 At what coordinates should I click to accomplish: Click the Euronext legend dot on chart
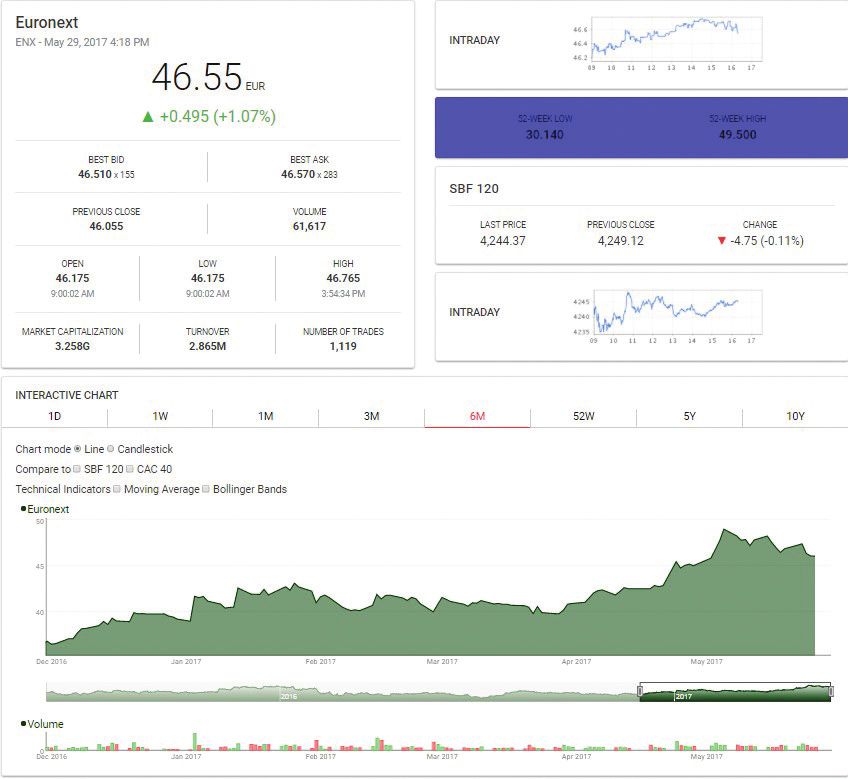click(23, 510)
